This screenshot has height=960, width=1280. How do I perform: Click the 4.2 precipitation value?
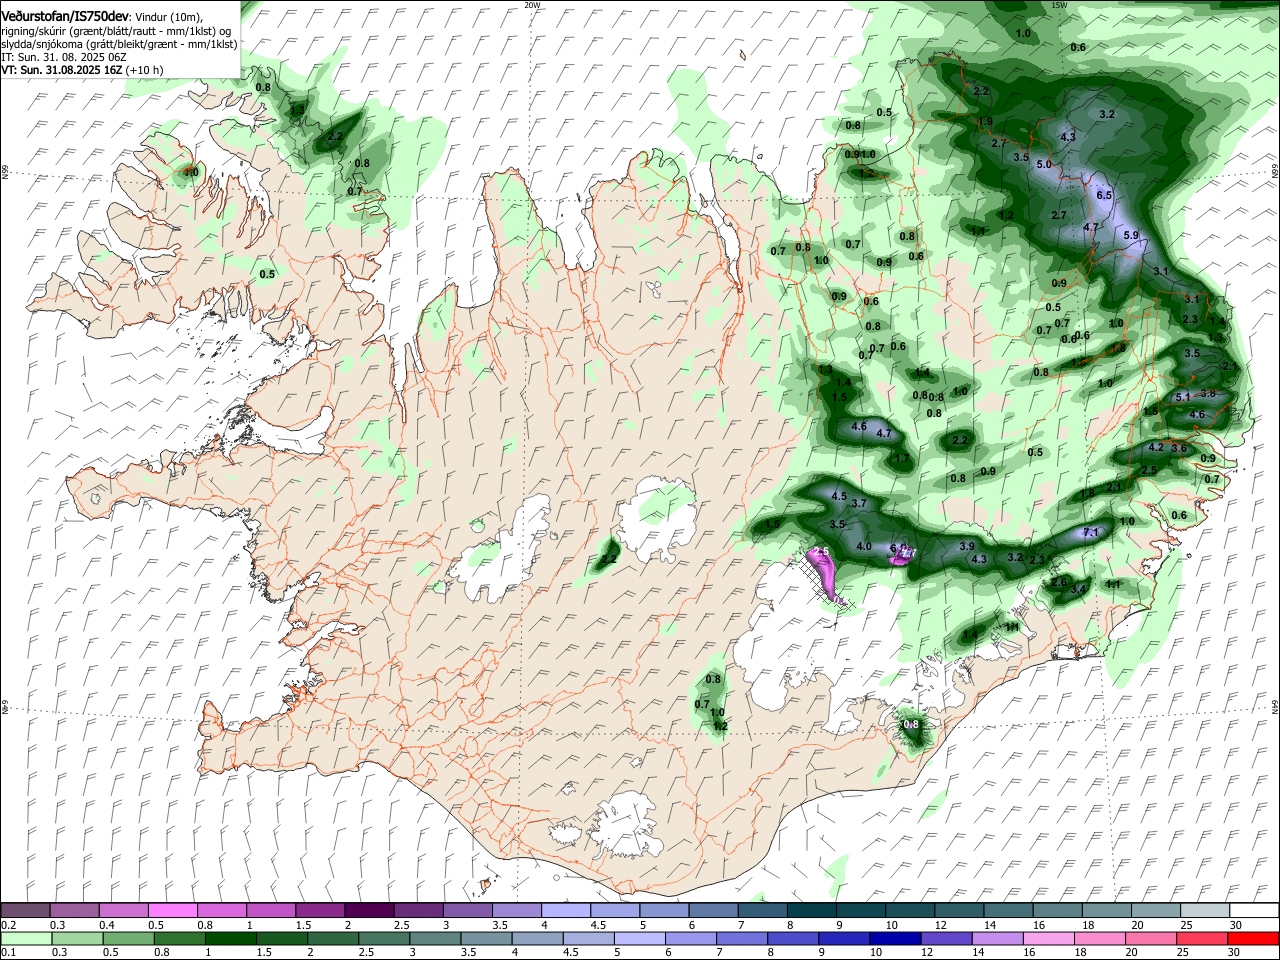pos(1156,447)
